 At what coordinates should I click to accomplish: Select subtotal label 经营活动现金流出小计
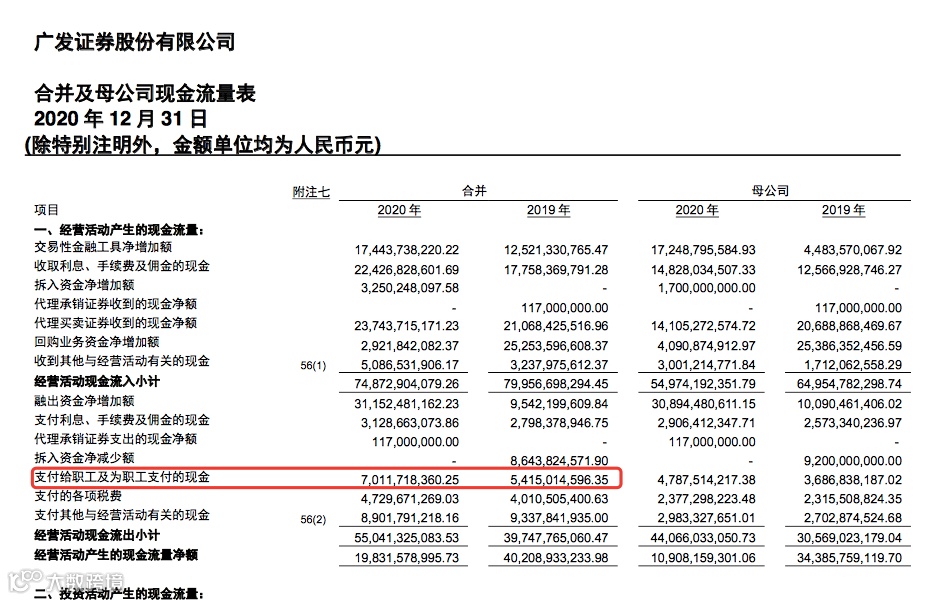click(x=97, y=535)
